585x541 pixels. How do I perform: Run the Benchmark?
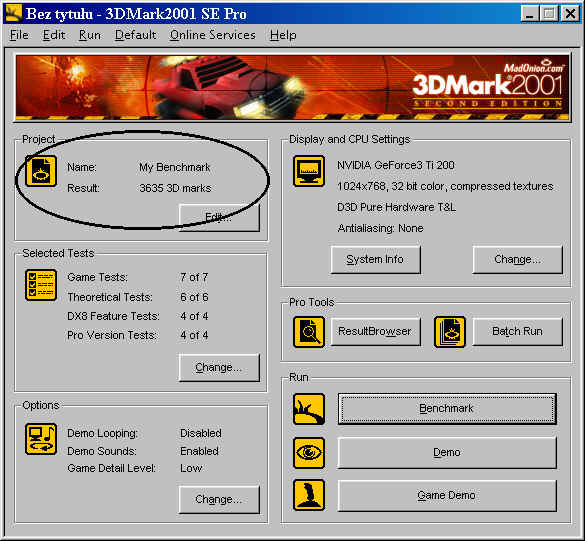(447, 409)
